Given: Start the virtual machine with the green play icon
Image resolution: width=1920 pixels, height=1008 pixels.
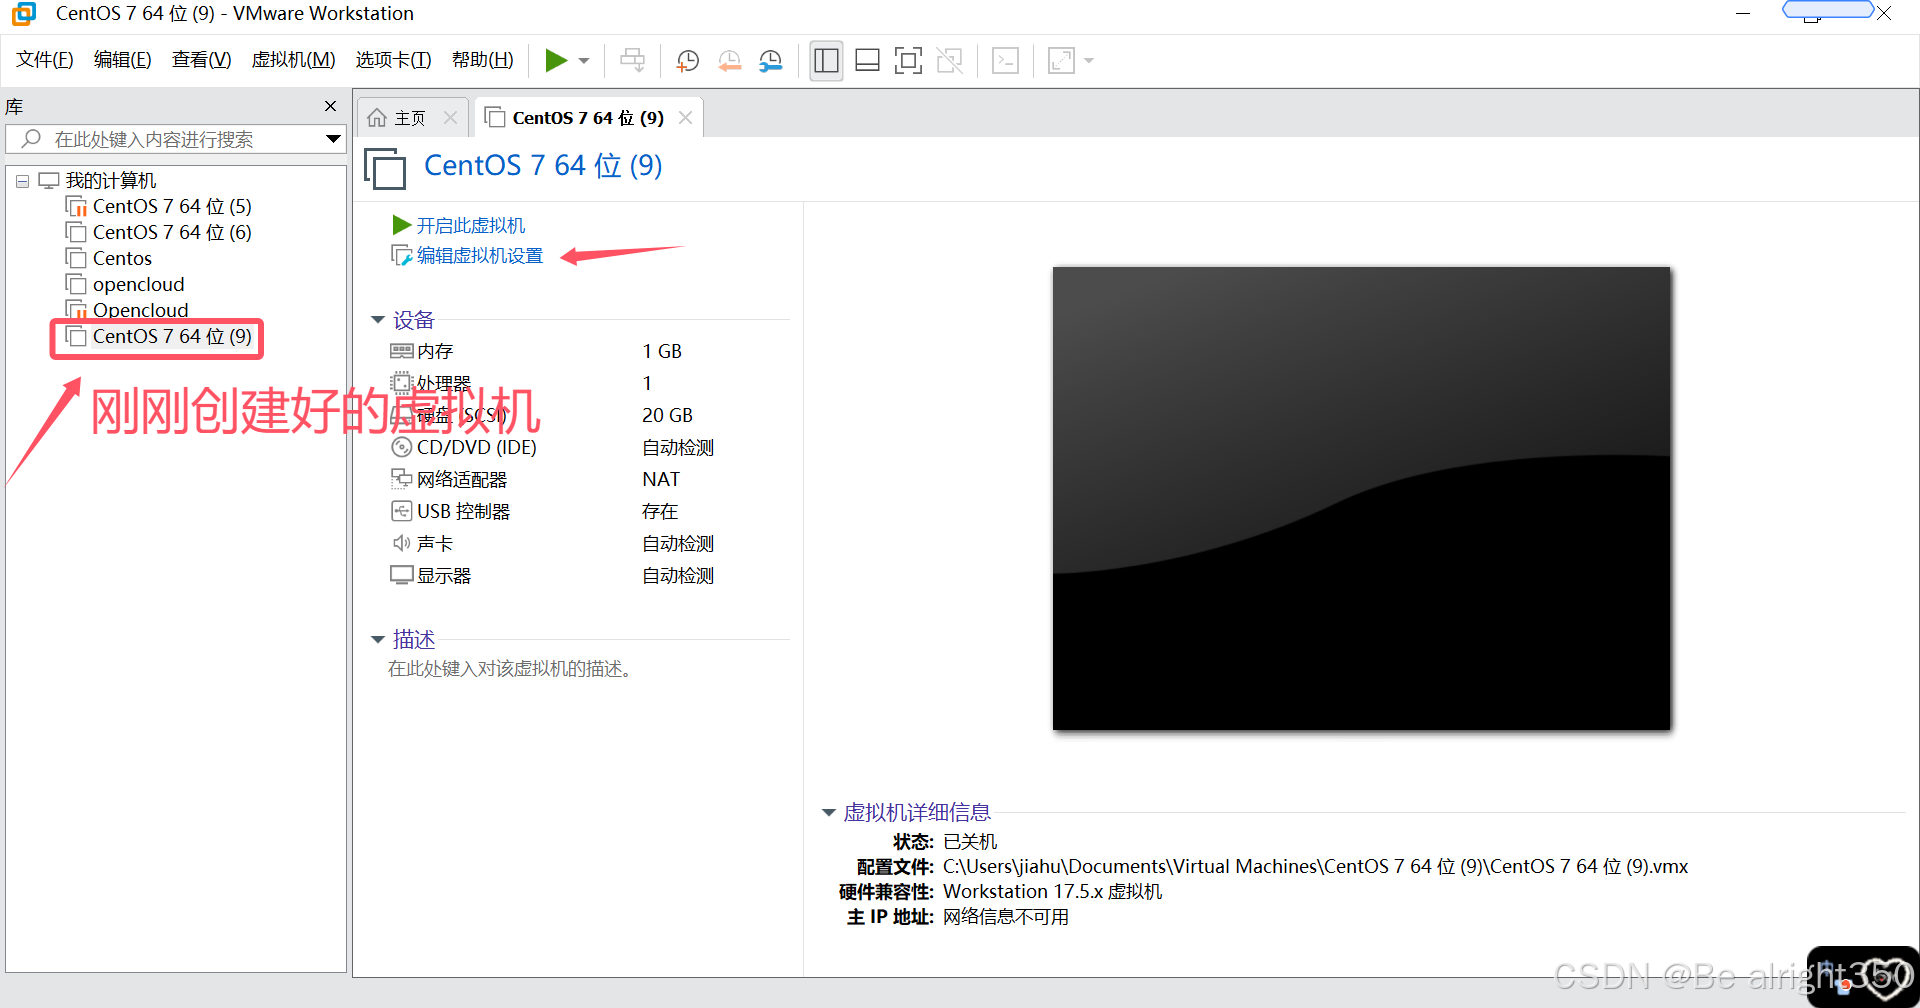Looking at the screenshot, I should 557,60.
